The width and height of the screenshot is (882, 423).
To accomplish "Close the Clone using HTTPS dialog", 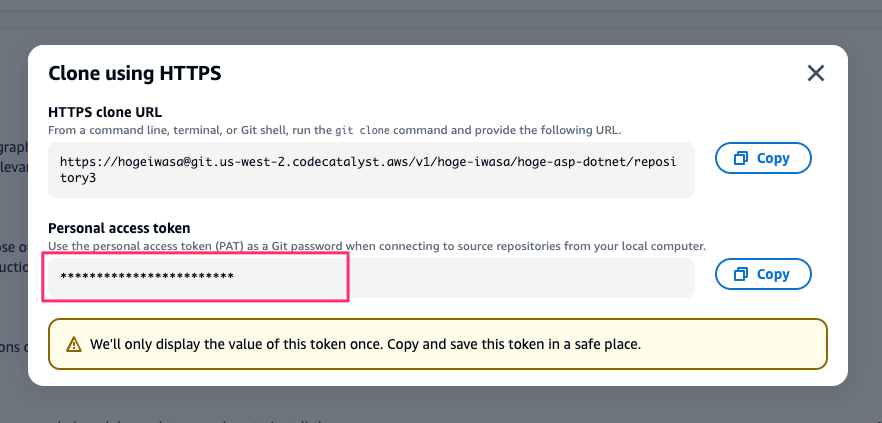I will [x=816, y=73].
